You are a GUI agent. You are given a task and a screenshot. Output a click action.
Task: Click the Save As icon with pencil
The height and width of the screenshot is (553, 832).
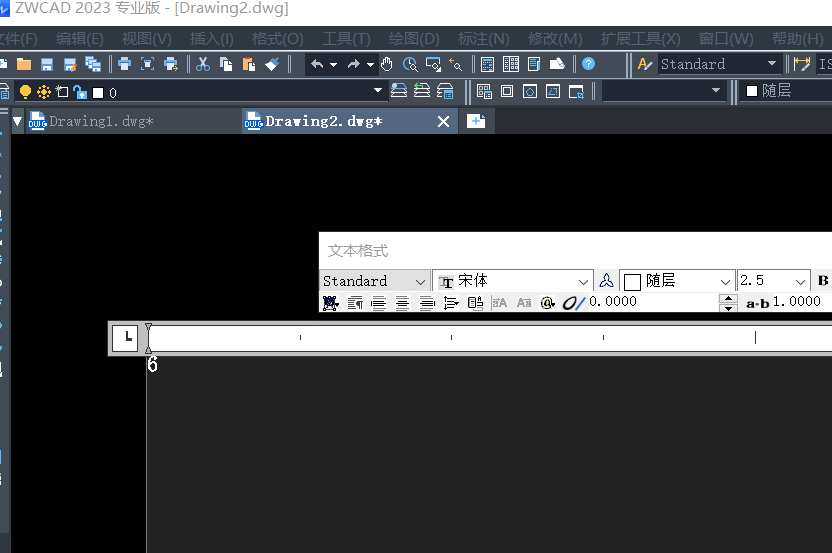click(x=70, y=64)
